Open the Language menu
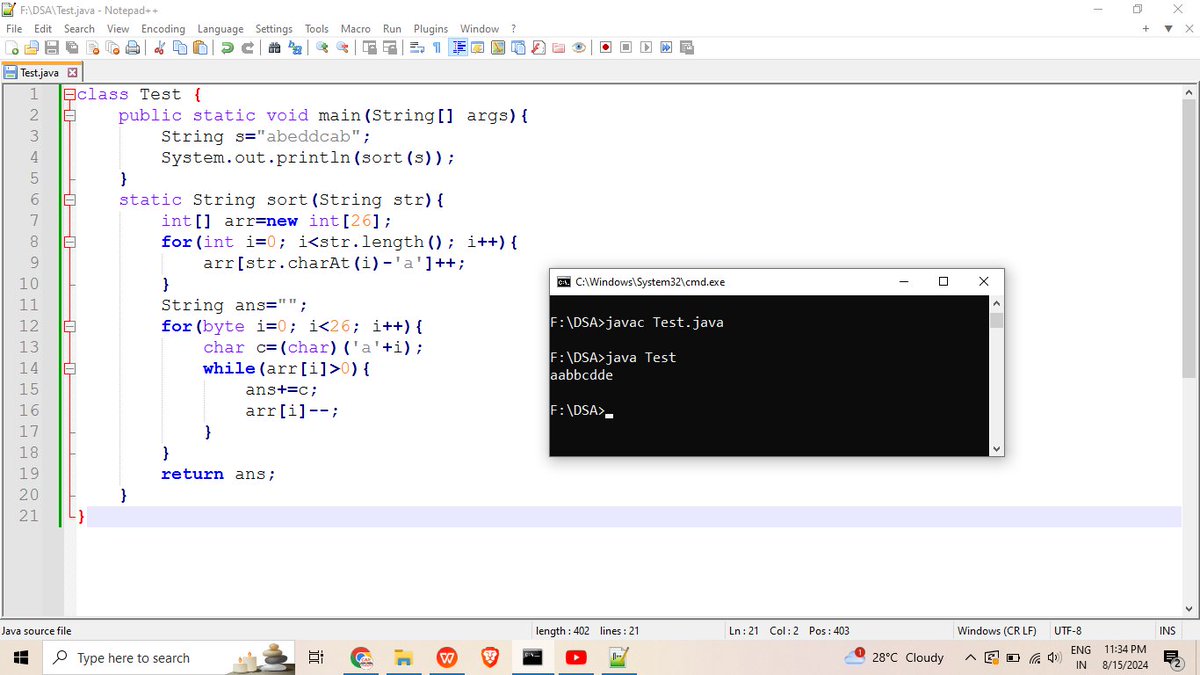Image resolution: width=1200 pixels, height=675 pixels. [220, 29]
